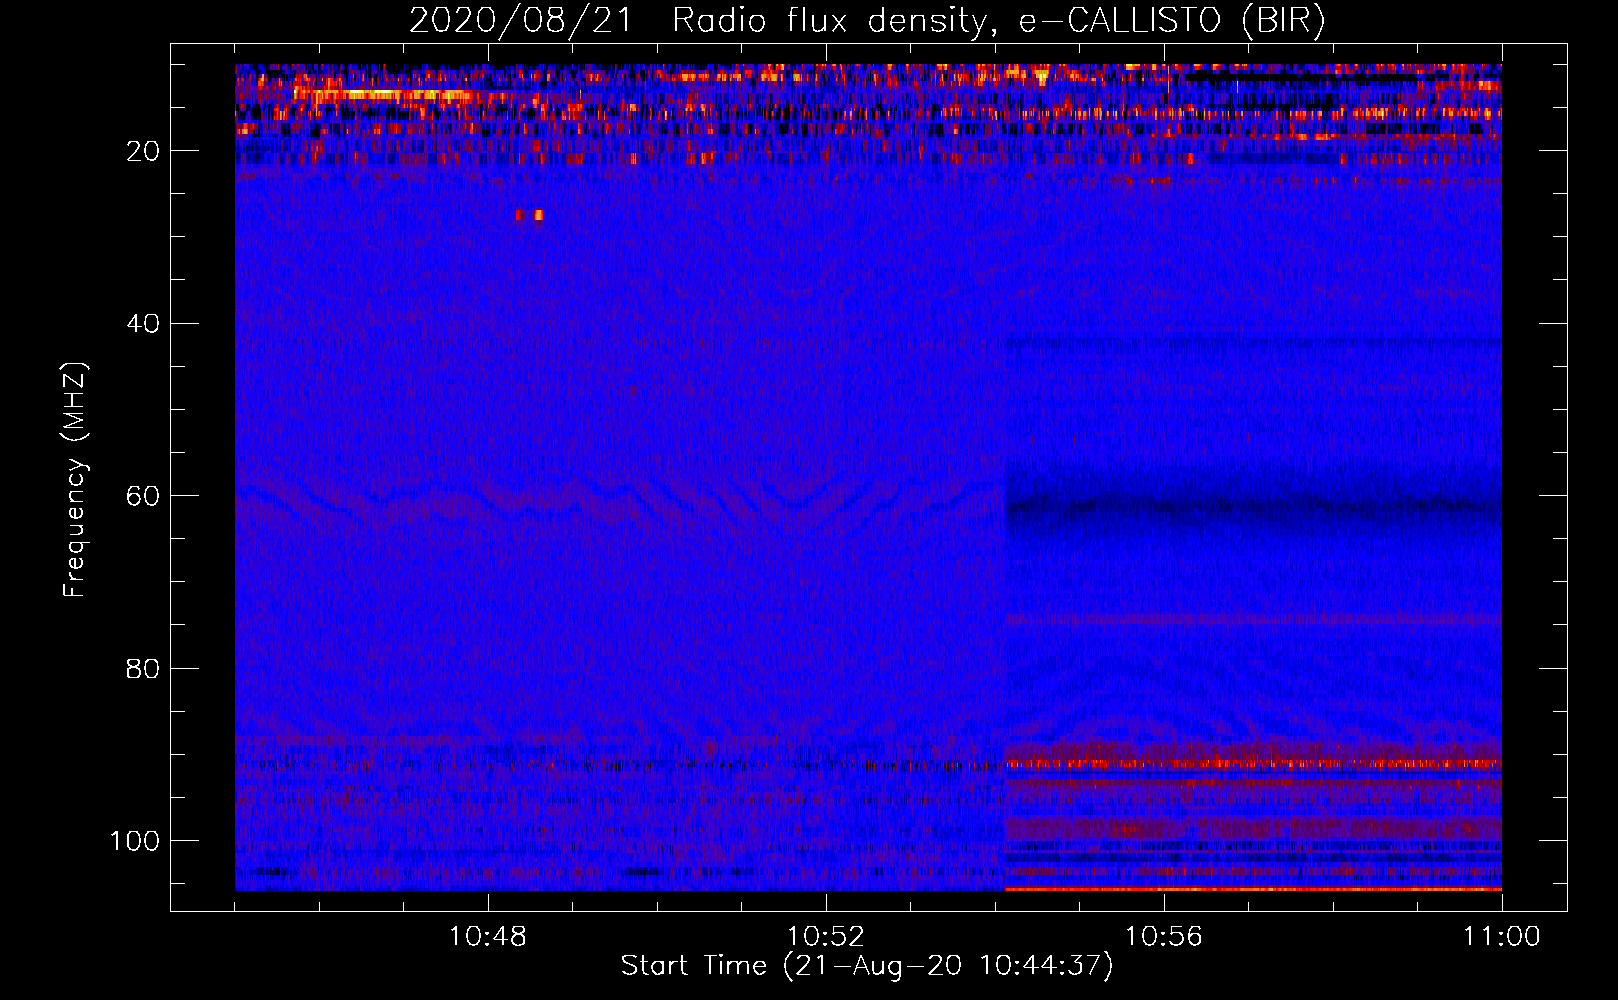The height and width of the screenshot is (1000, 1618).
Task: Click the 'Frequency (MHZ)' axis label
Action: tap(75, 480)
